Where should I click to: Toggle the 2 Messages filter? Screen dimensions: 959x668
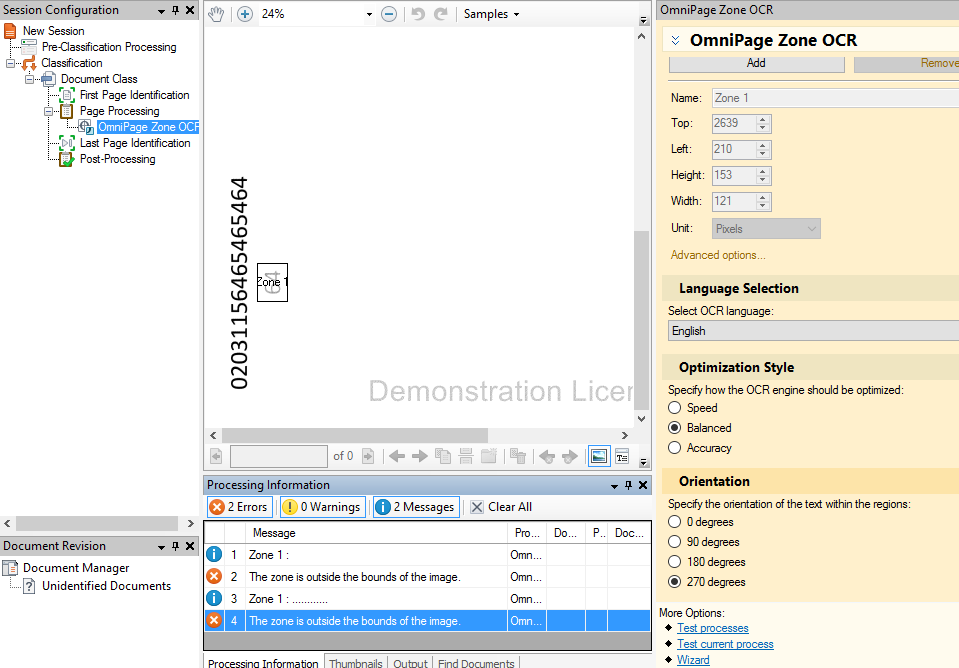[x=416, y=507]
